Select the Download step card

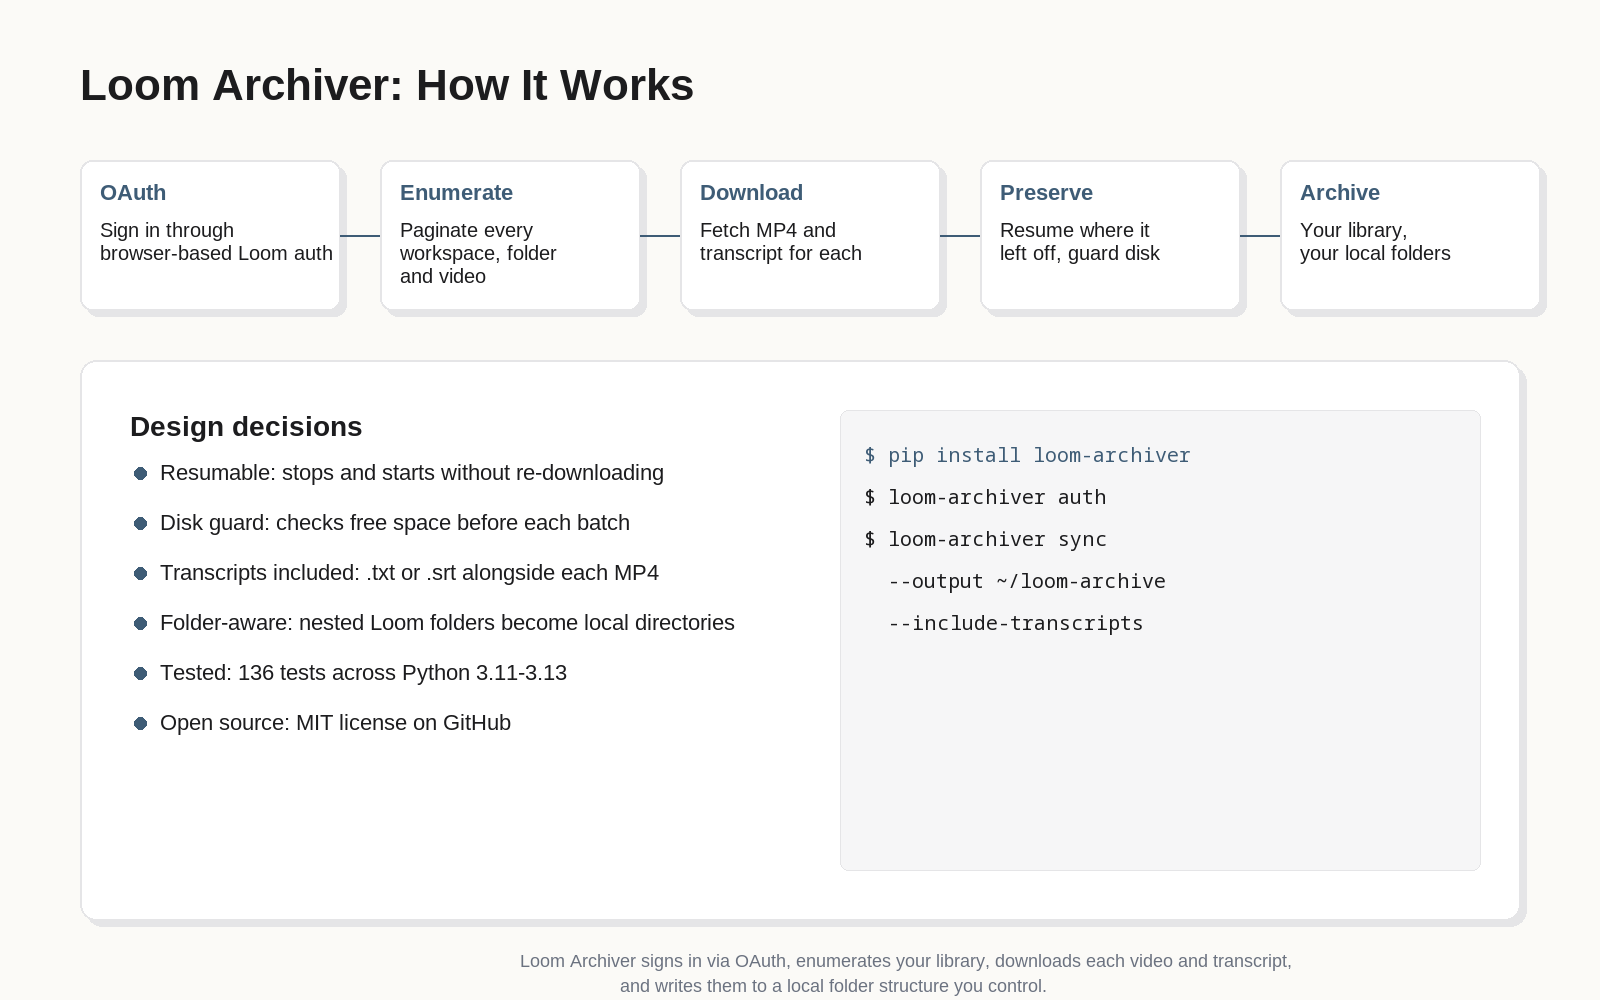point(811,236)
